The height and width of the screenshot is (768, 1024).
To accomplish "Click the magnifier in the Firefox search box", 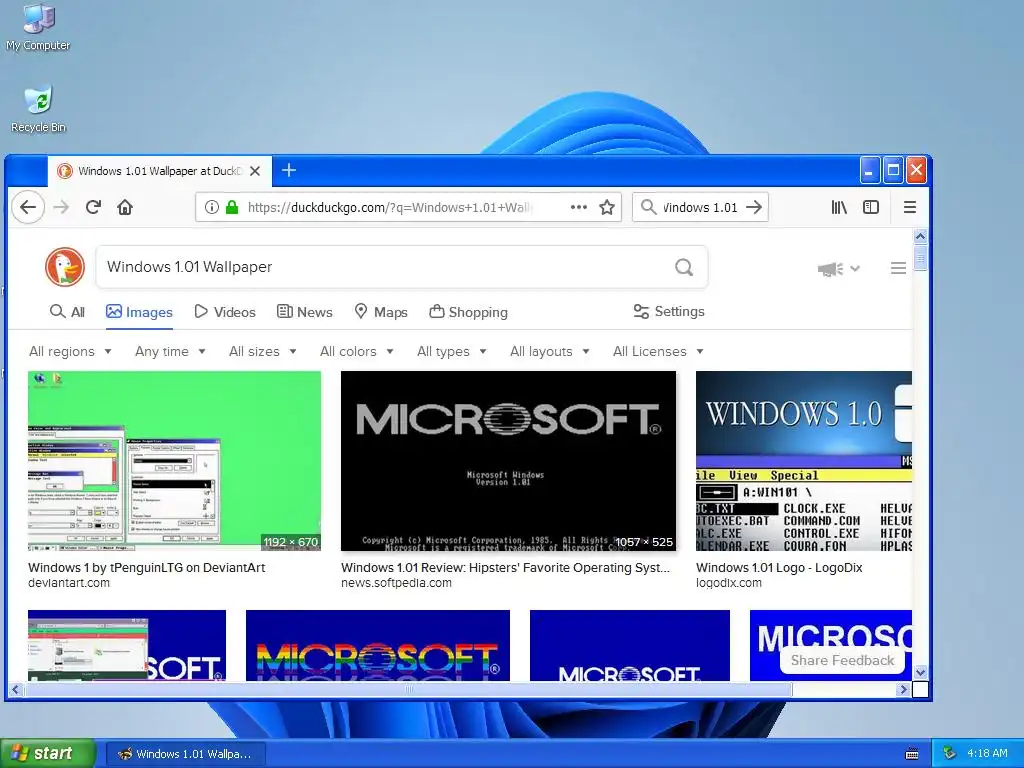I will pos(648,208).
